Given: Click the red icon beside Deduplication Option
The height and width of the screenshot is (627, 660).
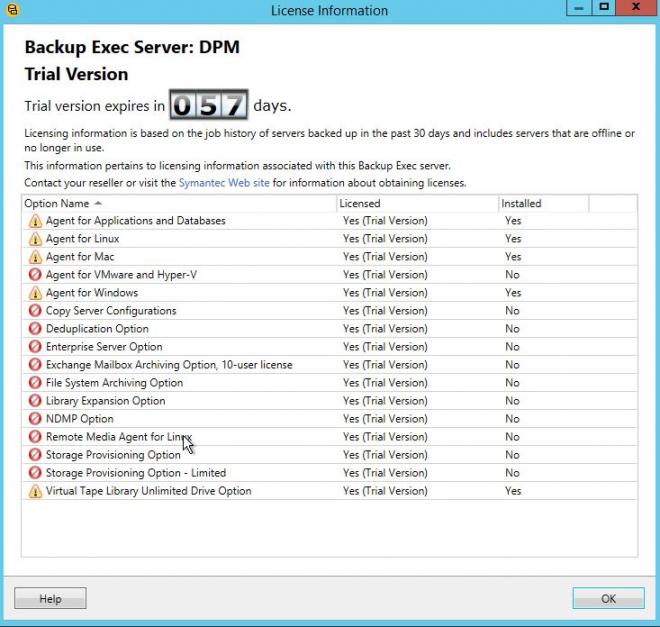Looking at the screenshot, I should tap(36, 329).
